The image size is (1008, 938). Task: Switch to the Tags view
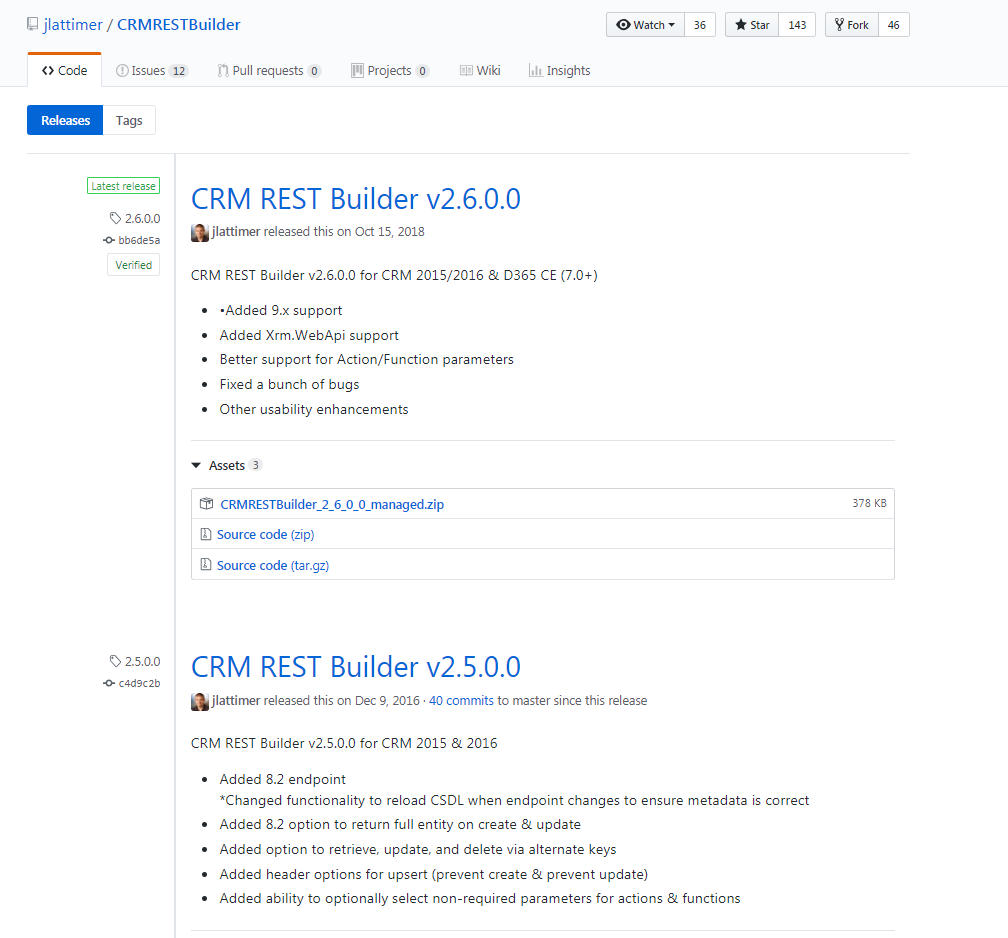(129, 120)
